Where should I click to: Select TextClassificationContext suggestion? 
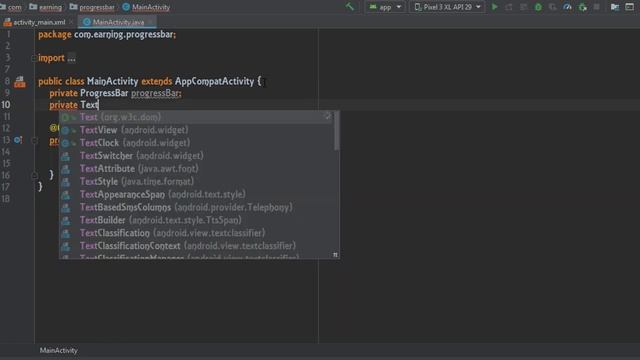point(197,246)
